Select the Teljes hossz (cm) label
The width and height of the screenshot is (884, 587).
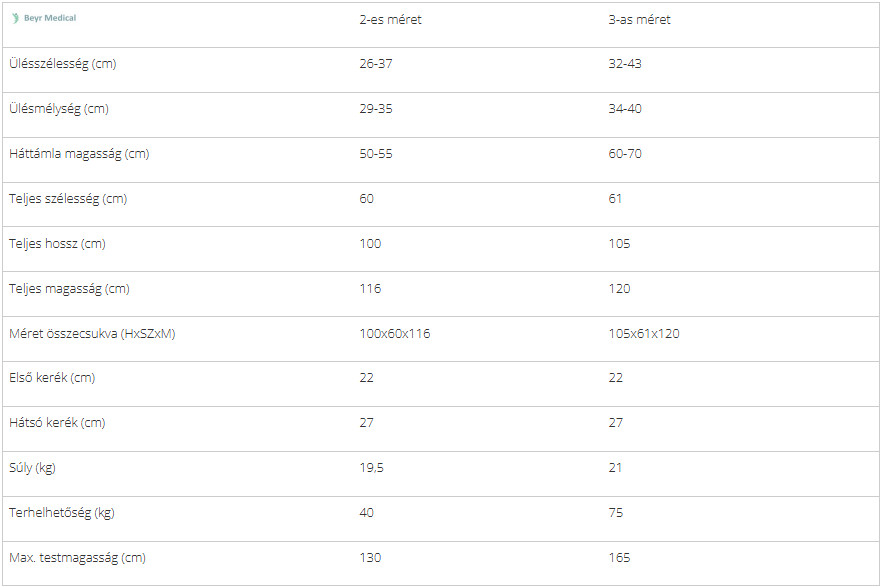57,244
